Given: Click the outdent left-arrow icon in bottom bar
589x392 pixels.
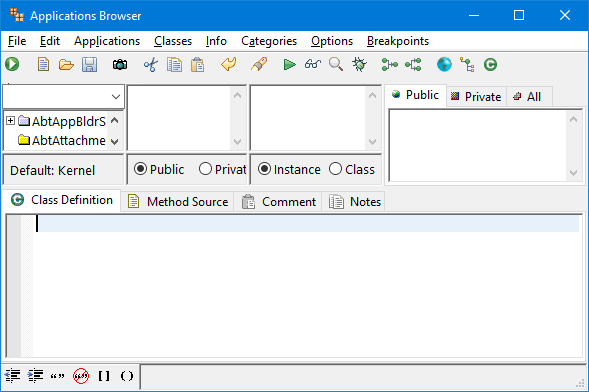Looking at the screenshot, I should [12, 375].
